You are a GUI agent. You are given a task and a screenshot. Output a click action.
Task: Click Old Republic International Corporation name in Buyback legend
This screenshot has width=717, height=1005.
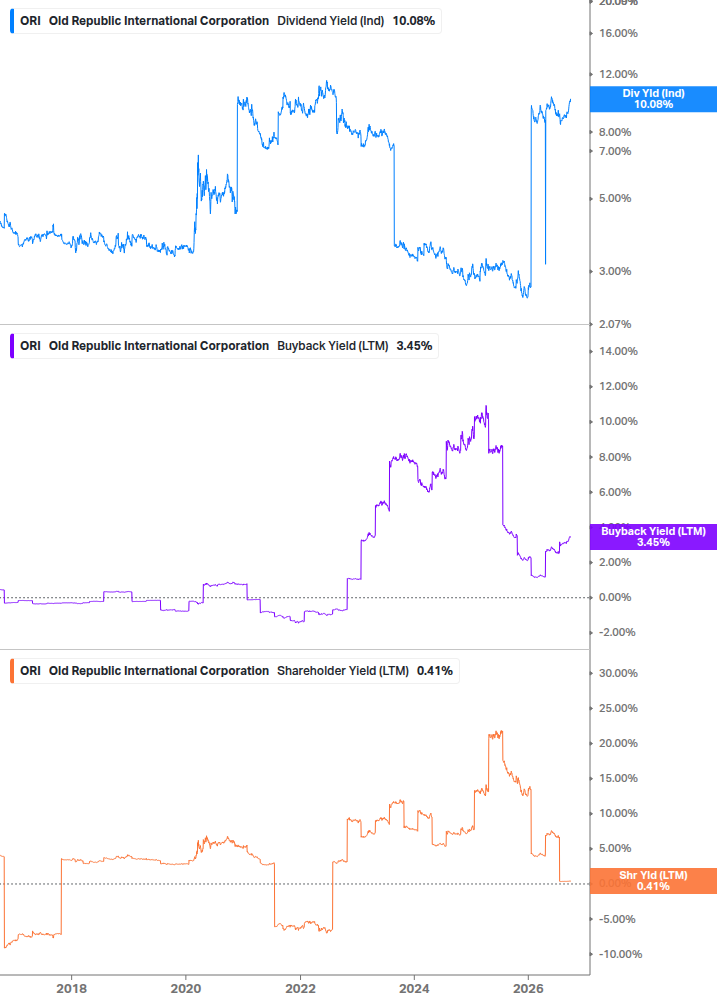159,346
